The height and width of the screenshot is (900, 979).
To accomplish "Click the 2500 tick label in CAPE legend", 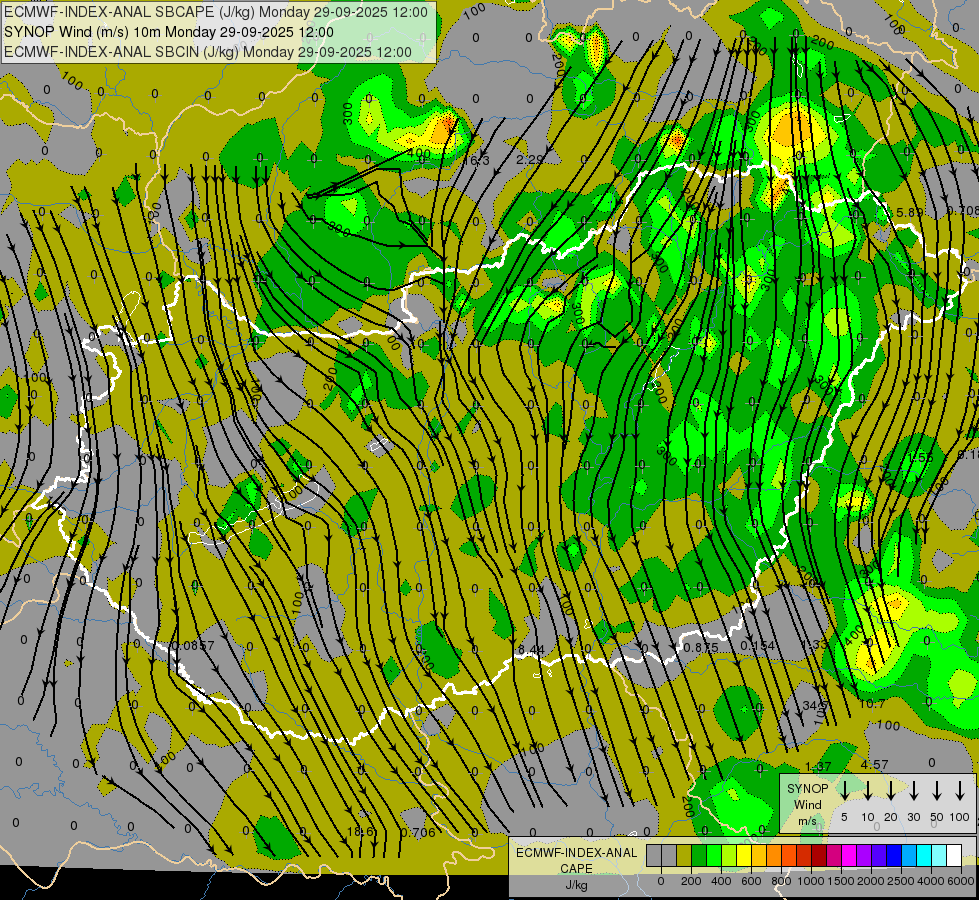I will tap(902, 881).
